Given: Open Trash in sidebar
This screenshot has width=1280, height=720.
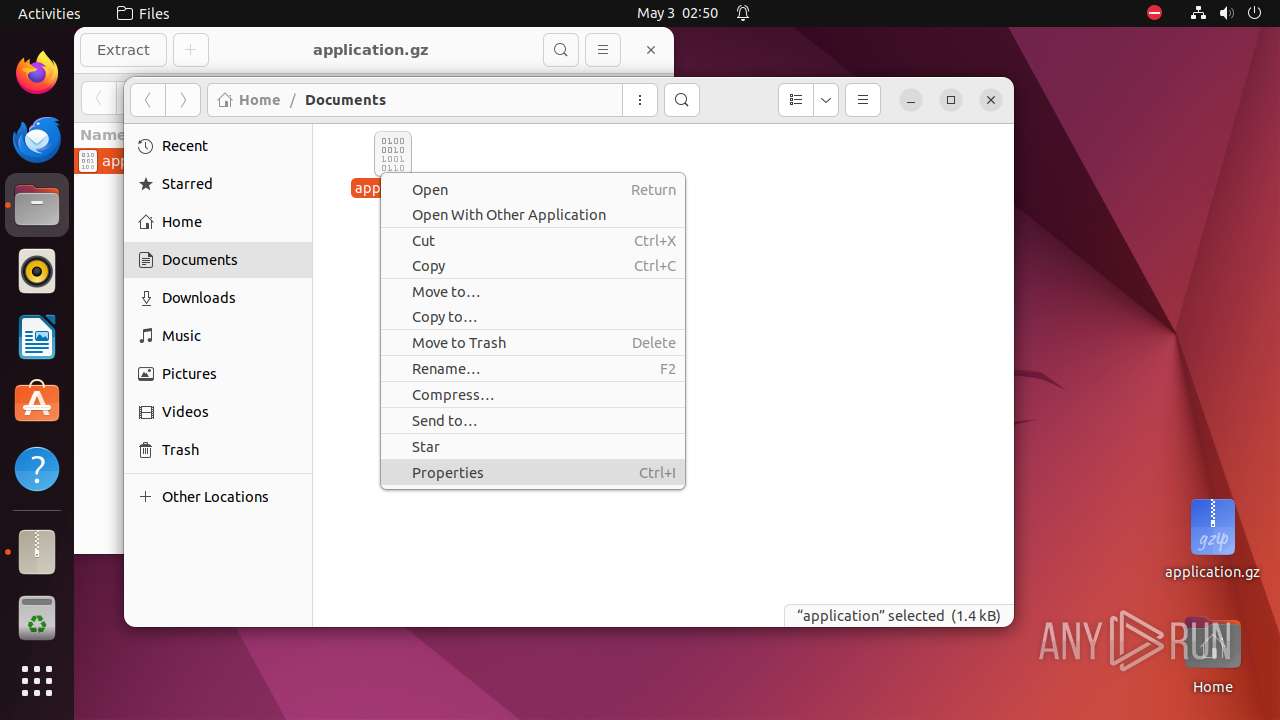Looking at the screenshot, I should click(218, 450).
